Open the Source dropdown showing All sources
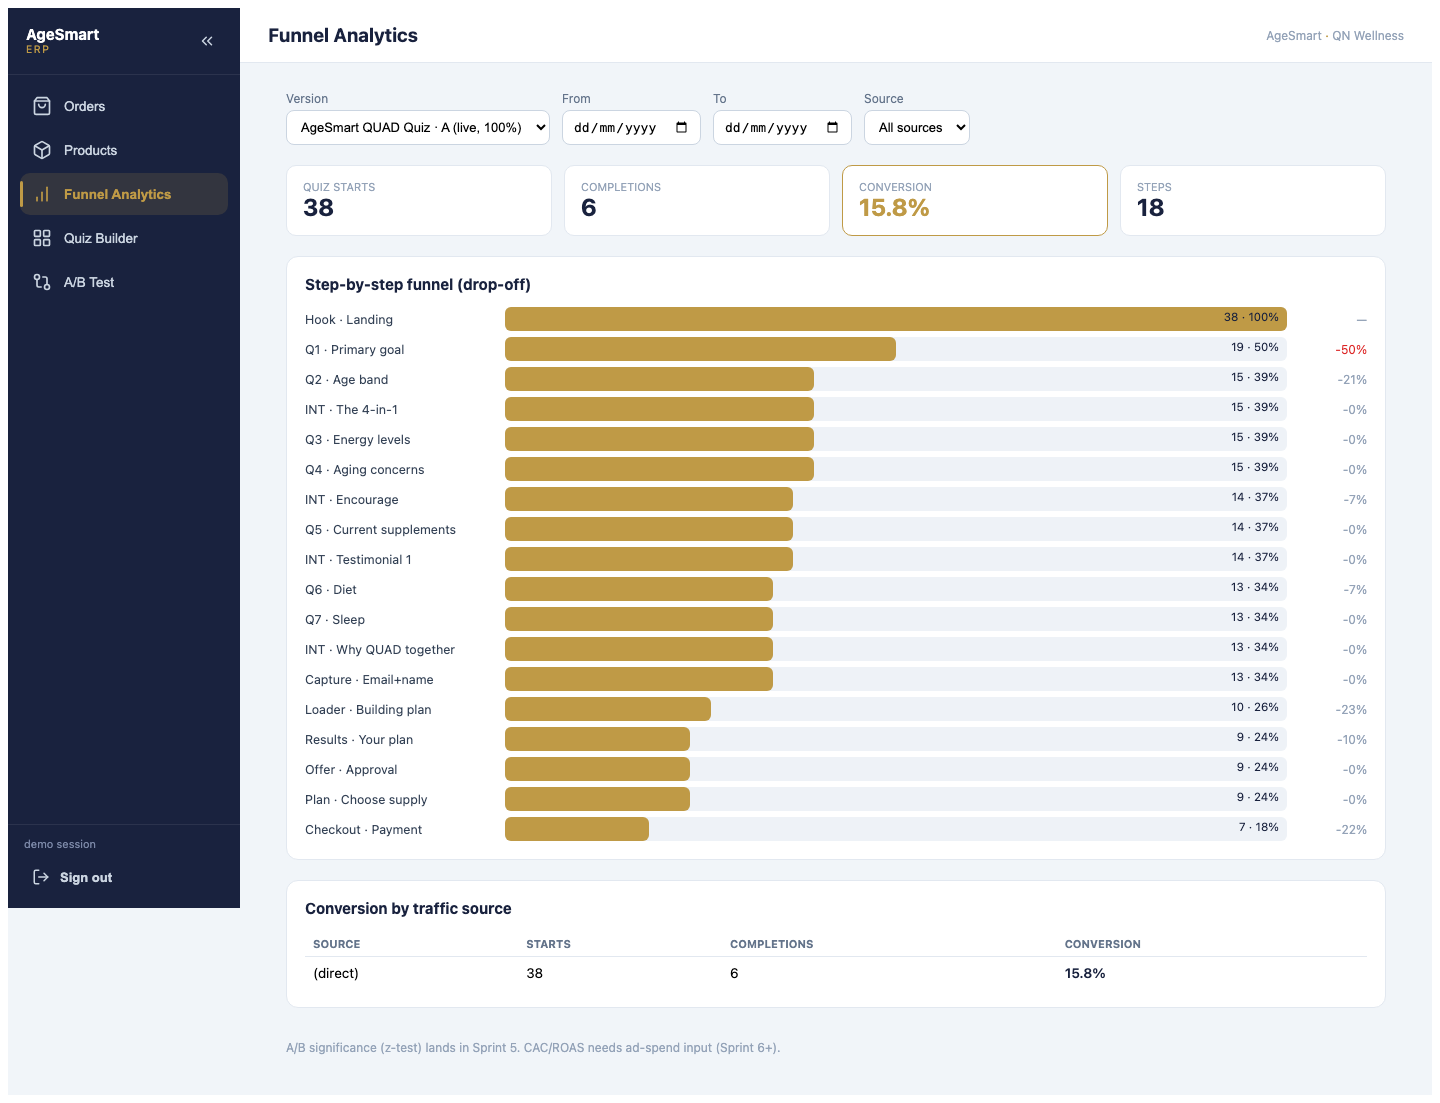1440x1103 pixels. coord(916,127)
